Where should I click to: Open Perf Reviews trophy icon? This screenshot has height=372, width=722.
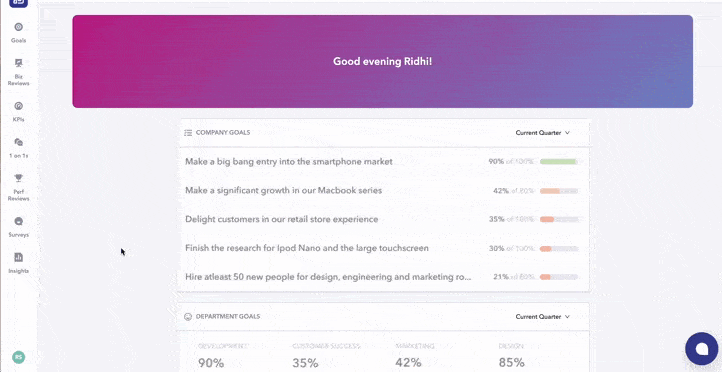[x=18, y=178]
